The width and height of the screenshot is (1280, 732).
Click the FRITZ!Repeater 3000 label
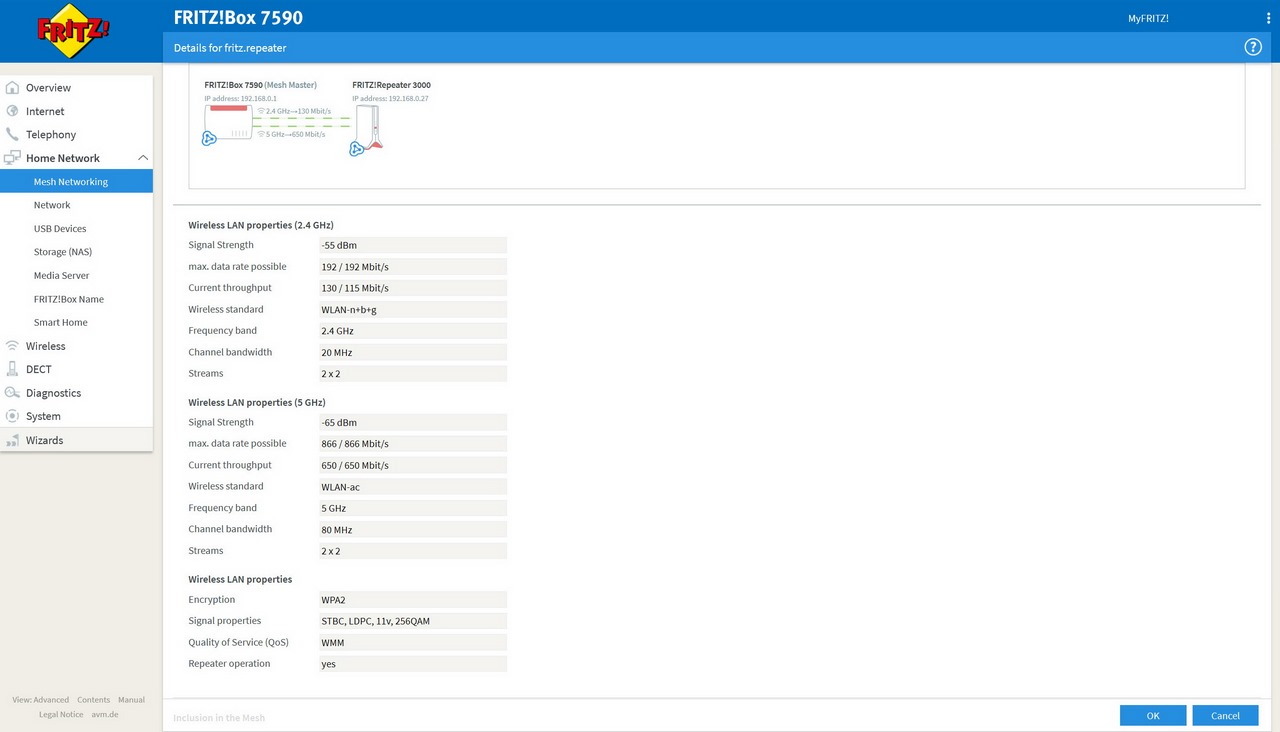tap(392, 85)
